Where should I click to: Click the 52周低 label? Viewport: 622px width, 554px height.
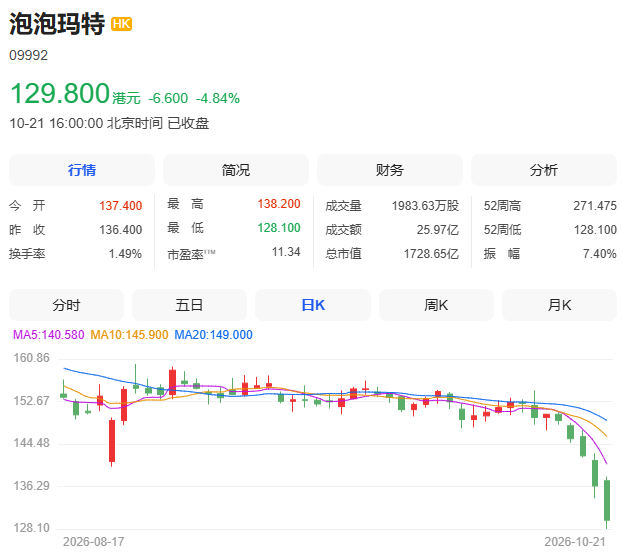502,230
